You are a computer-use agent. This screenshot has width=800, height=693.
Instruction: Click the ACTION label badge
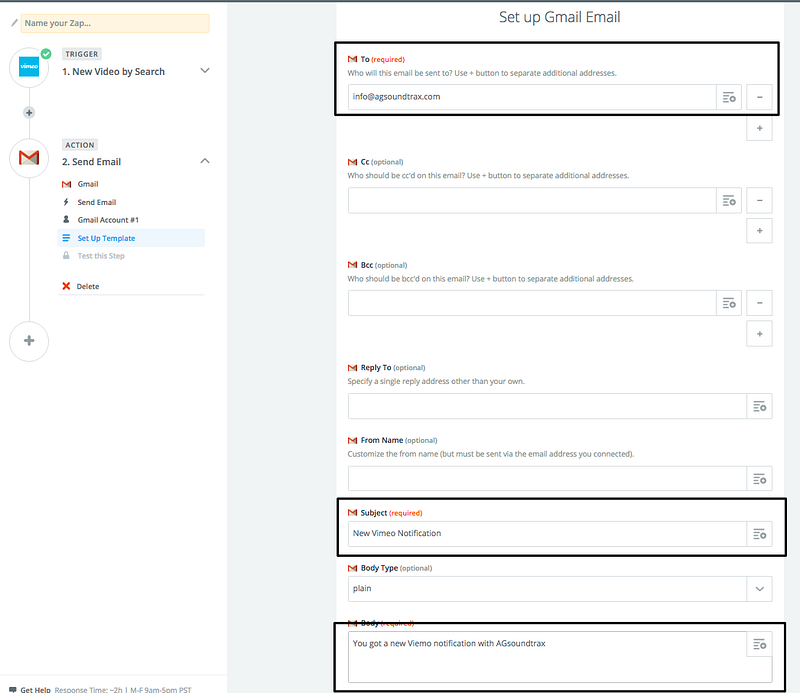point(80,145)
